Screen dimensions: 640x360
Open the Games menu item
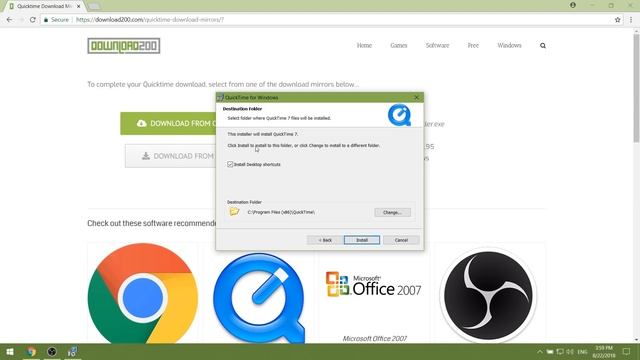pyautogui.click(x=398, y=45)
